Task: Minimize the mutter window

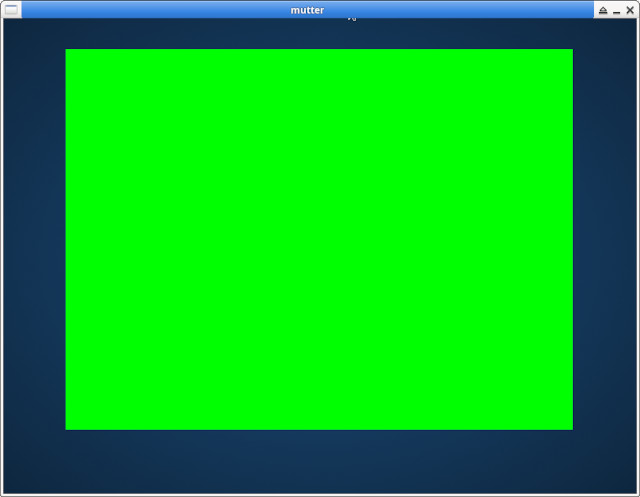Action: [617, 11]
